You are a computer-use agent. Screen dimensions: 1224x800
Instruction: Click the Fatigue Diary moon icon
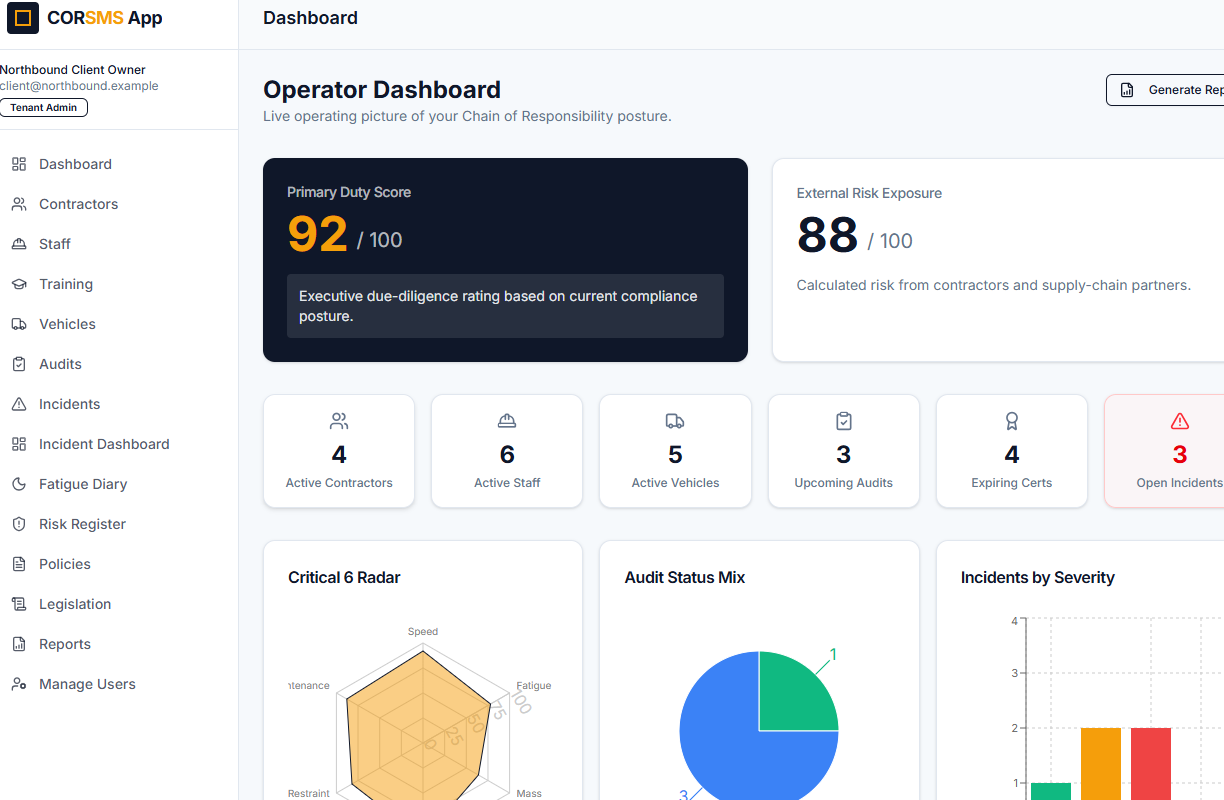point(19,484)
